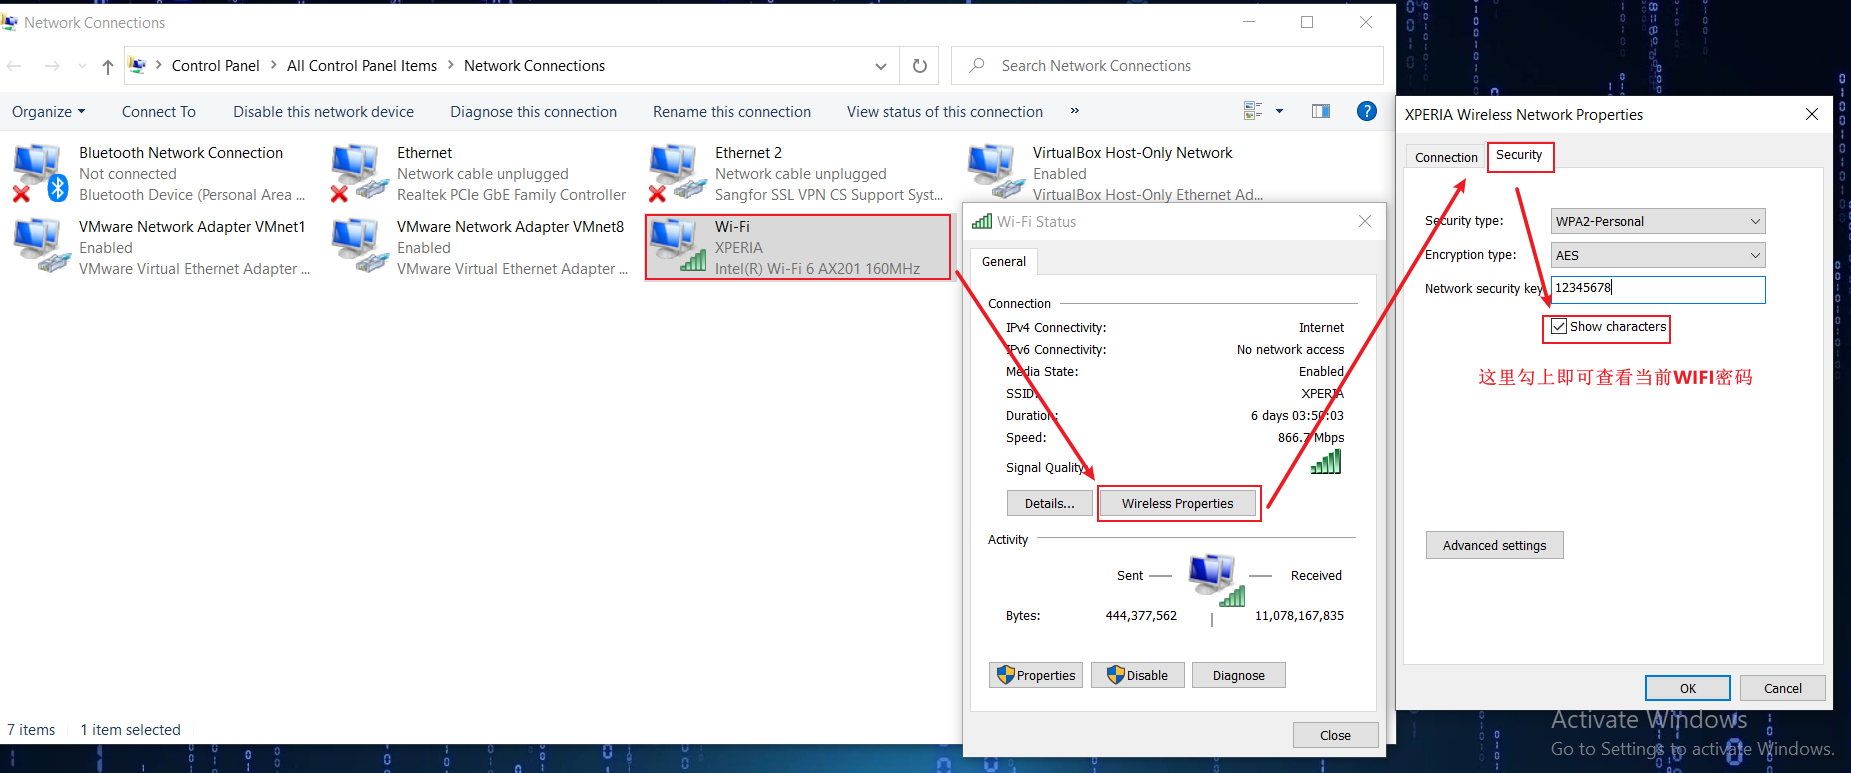Select the Ethernet 2 adapter icon
Screen dimensions: 1851x773
(676, 172)
